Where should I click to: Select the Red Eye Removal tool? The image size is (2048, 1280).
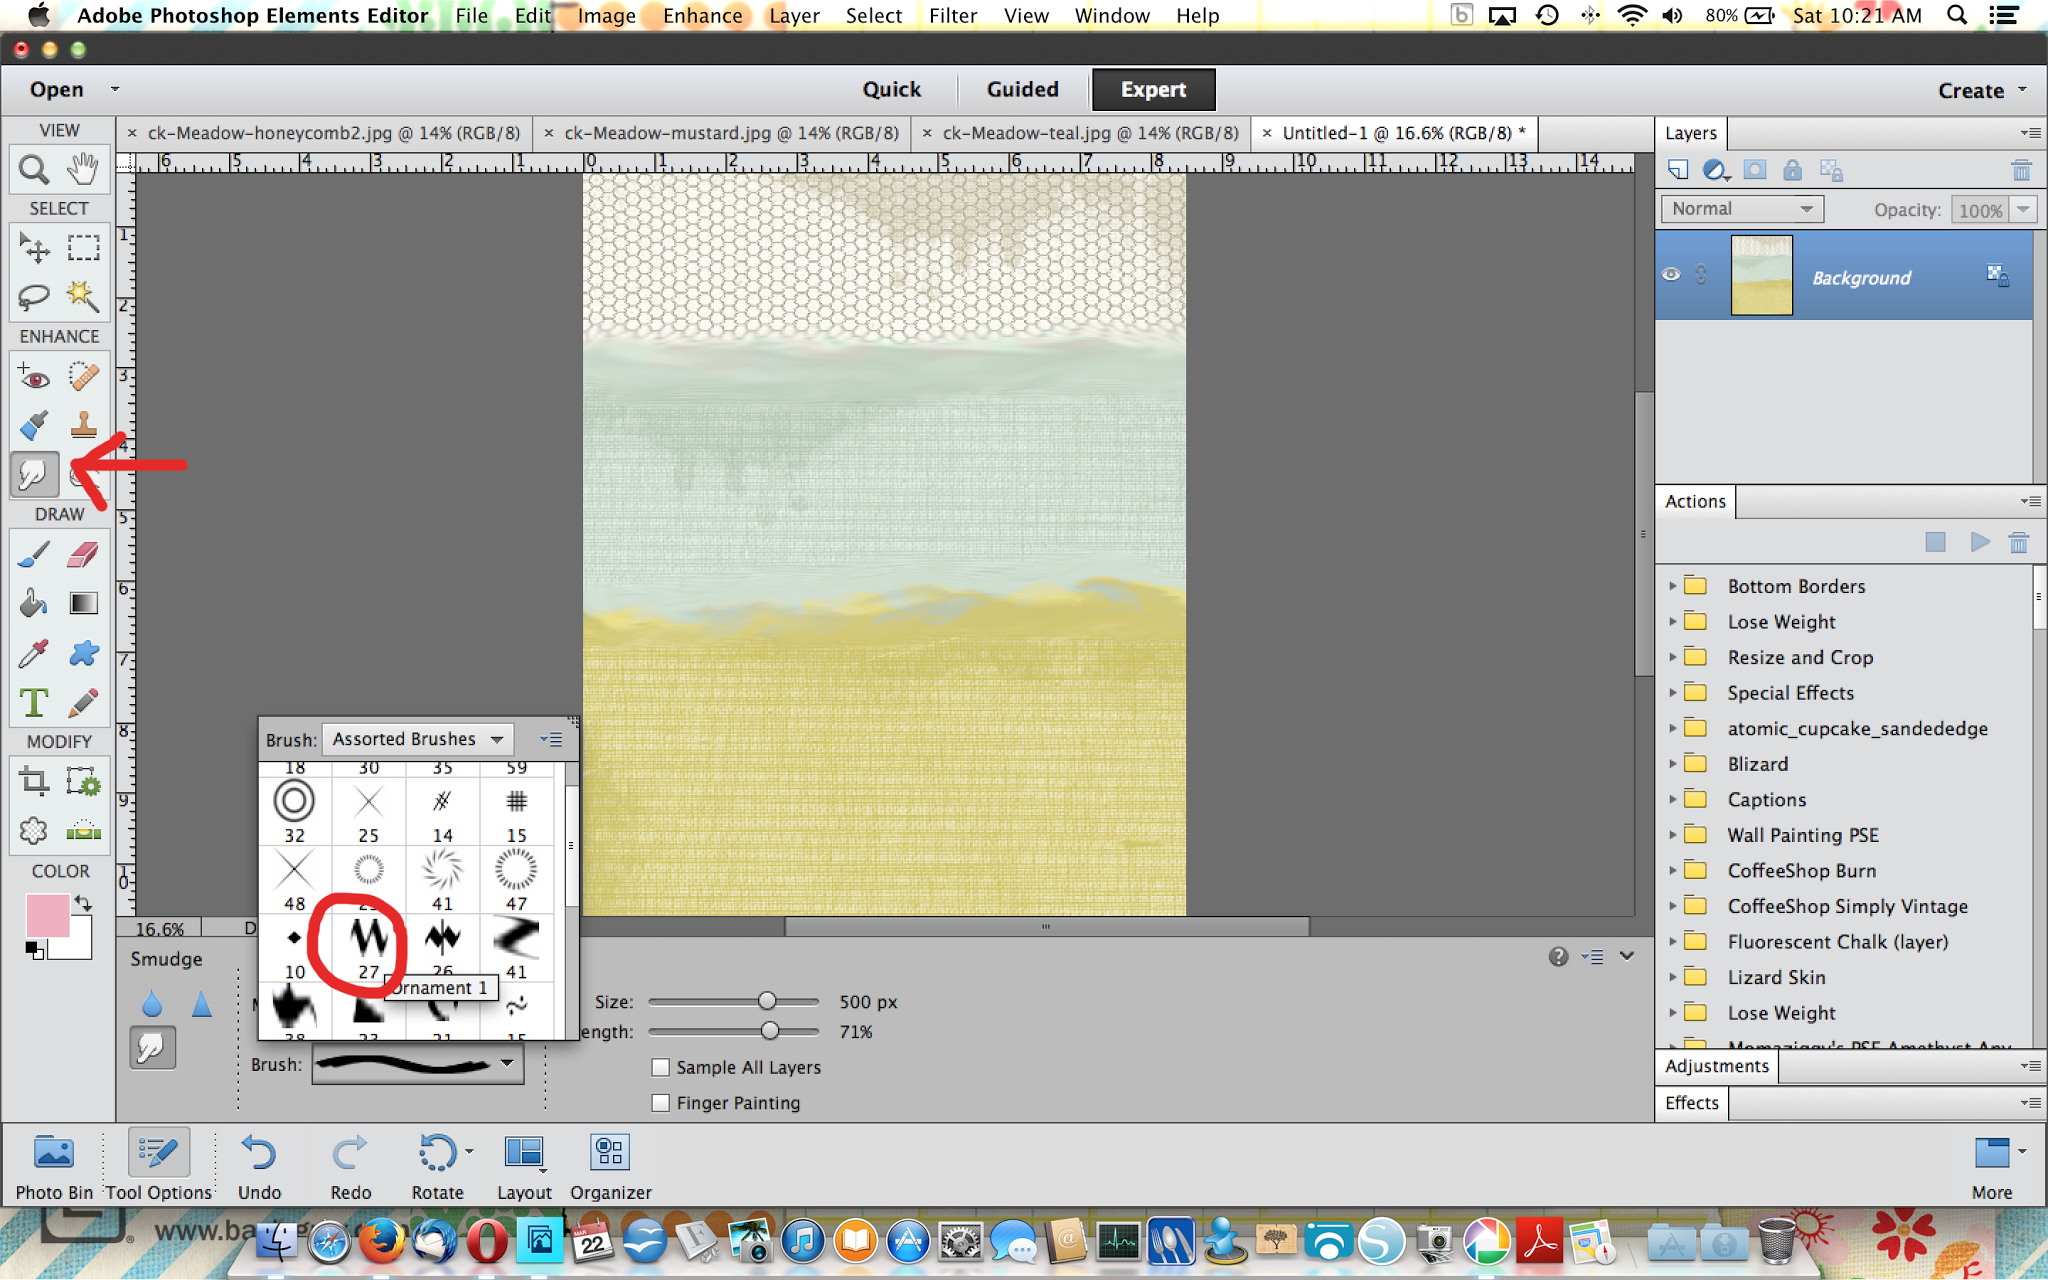34,377
